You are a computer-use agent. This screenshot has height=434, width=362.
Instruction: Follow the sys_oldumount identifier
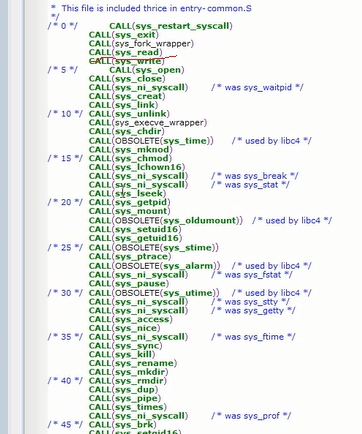pyautogui.click(x=200, y=220)
